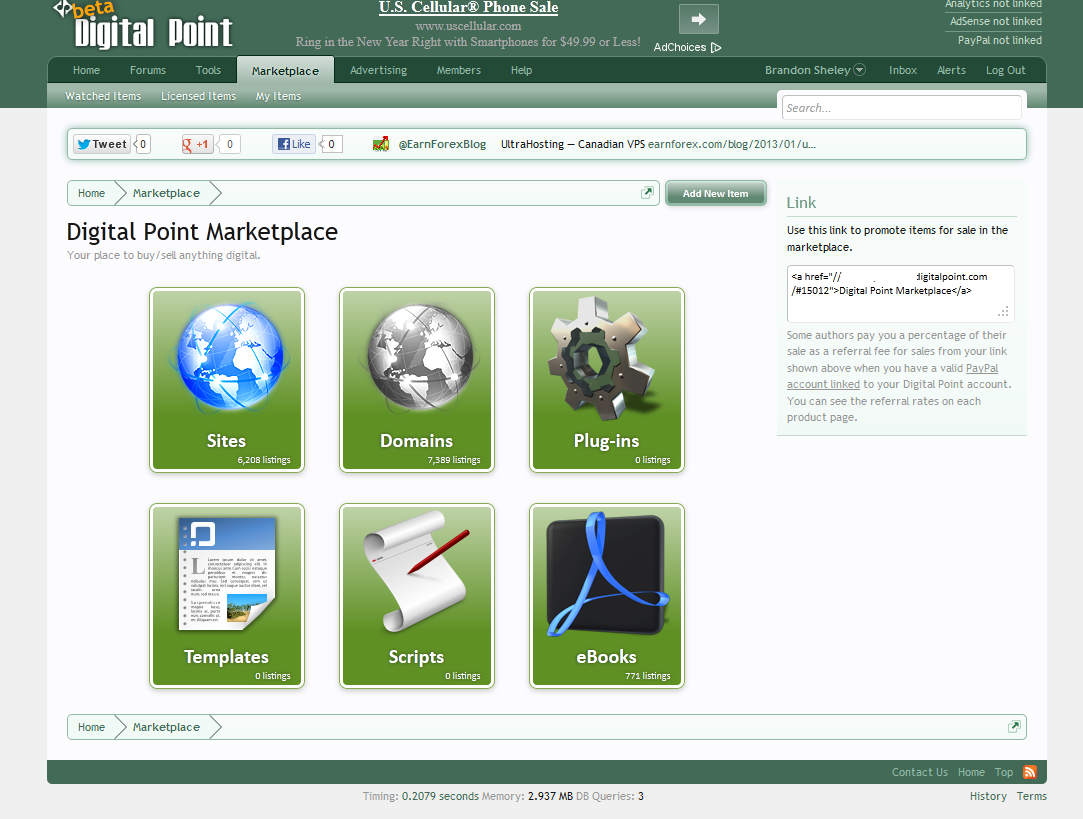Screen dimensions: 1083x819
Task: Click the Google +1 button
Action: [x=197, y=144]
